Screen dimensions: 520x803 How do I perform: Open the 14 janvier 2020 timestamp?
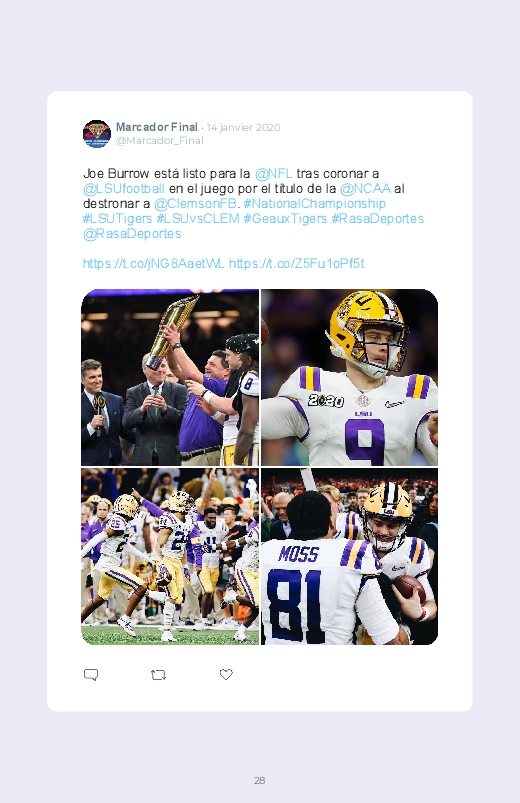(243, 127)
